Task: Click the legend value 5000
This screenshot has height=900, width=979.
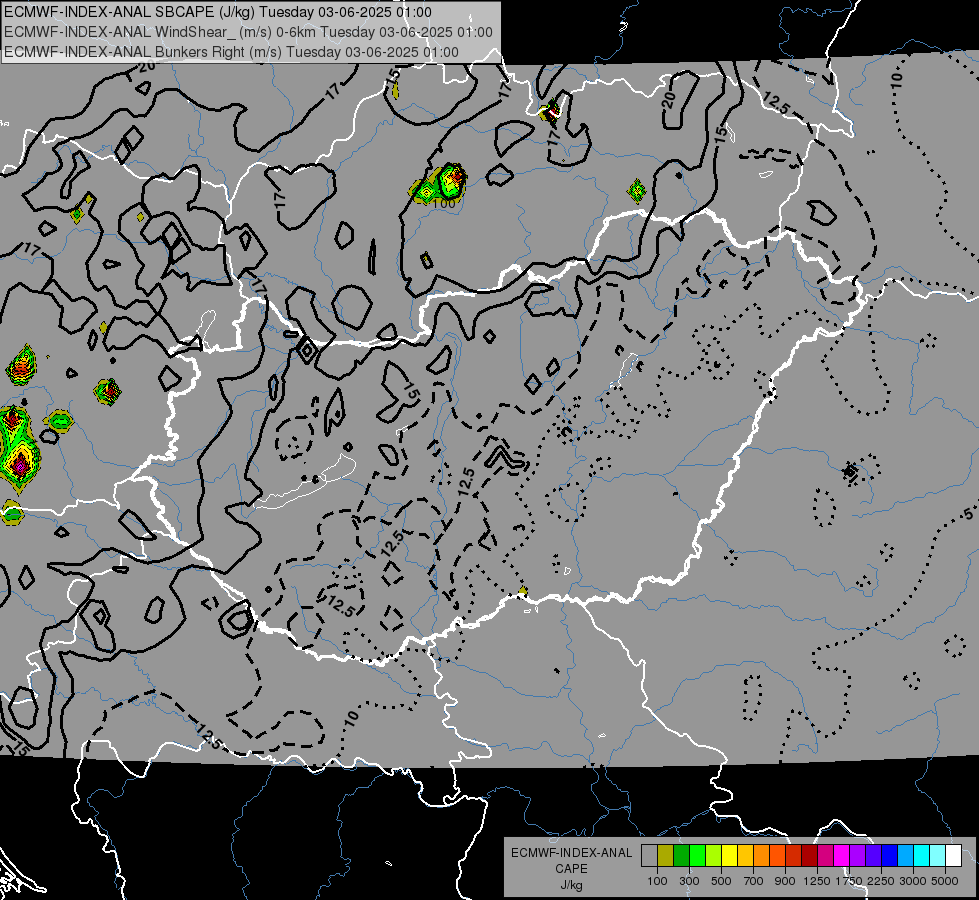Action: coord(944,881)
